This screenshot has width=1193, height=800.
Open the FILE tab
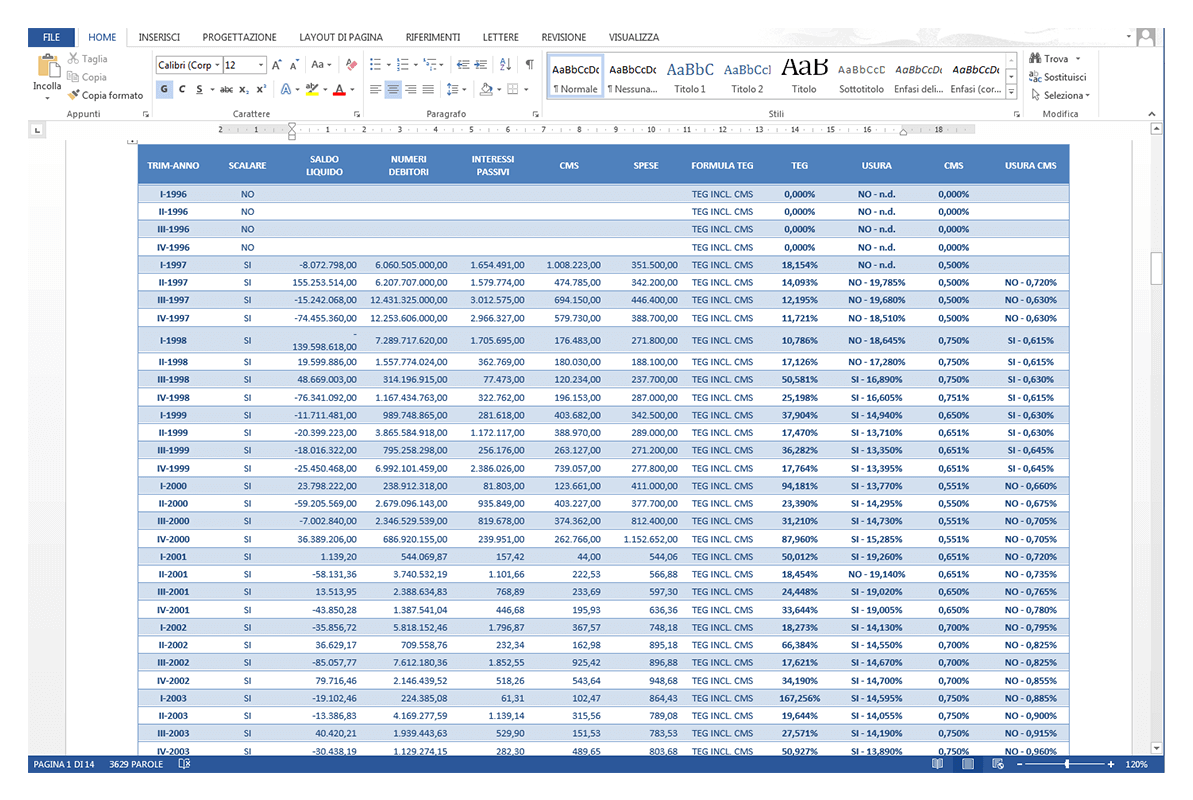(x=51, y=37)
